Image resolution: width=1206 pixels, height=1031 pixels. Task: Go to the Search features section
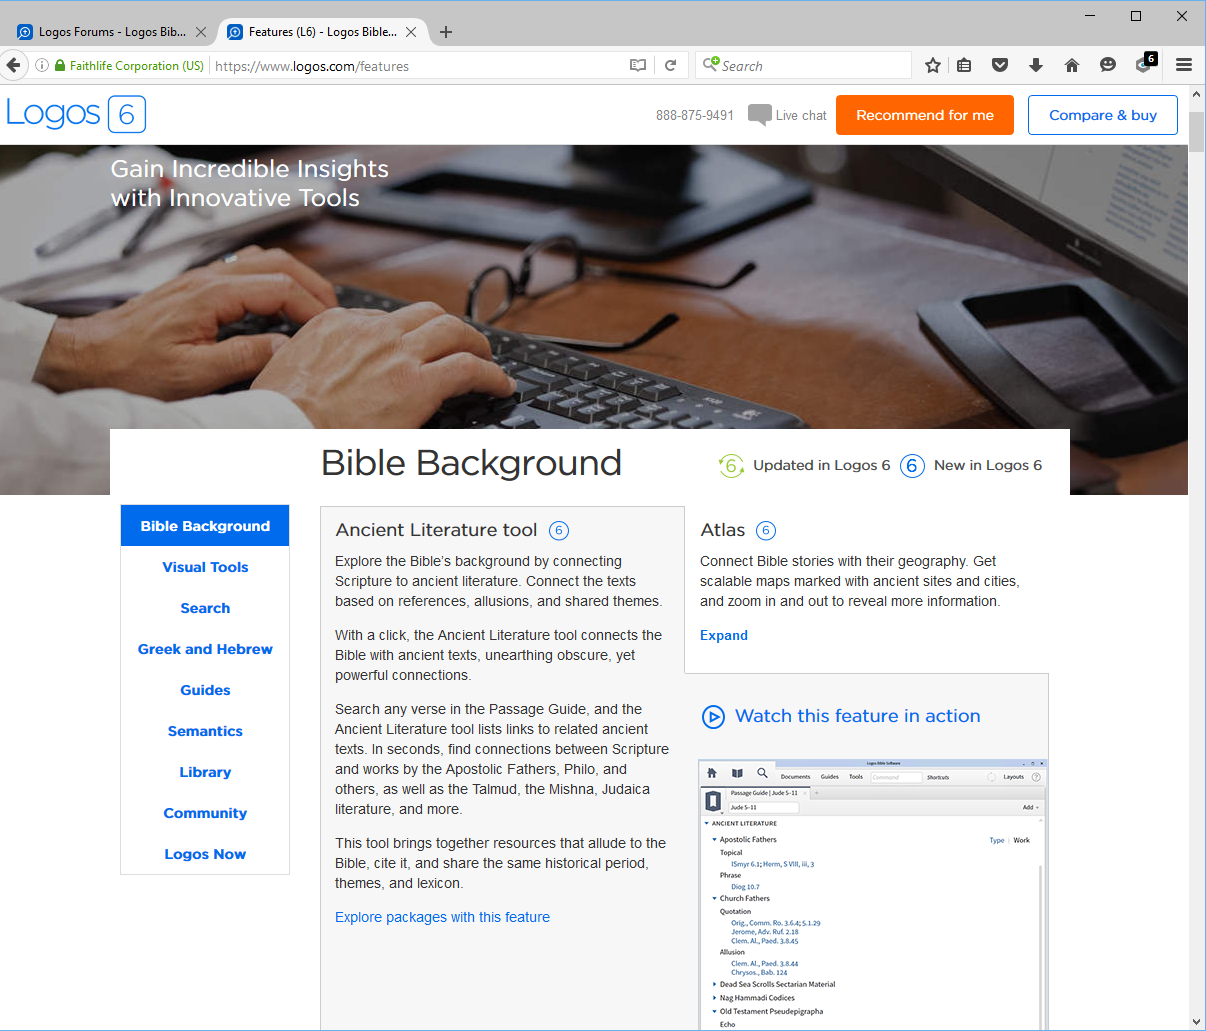tap(205, 608)
